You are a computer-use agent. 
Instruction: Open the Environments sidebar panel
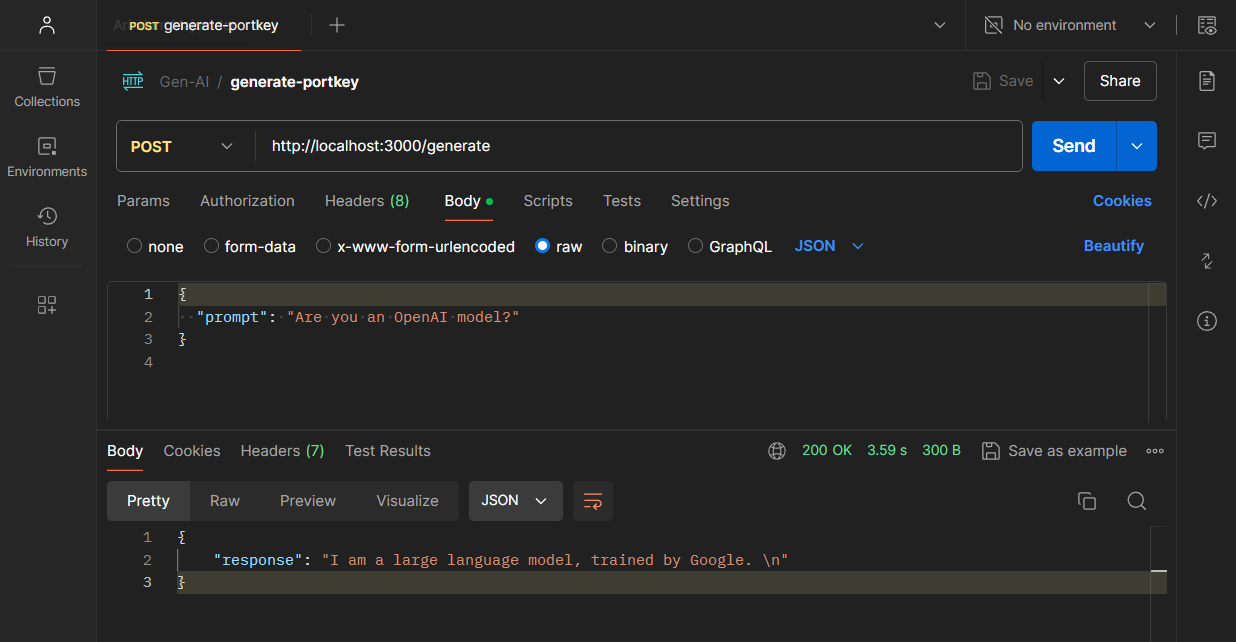click(47, 157)
